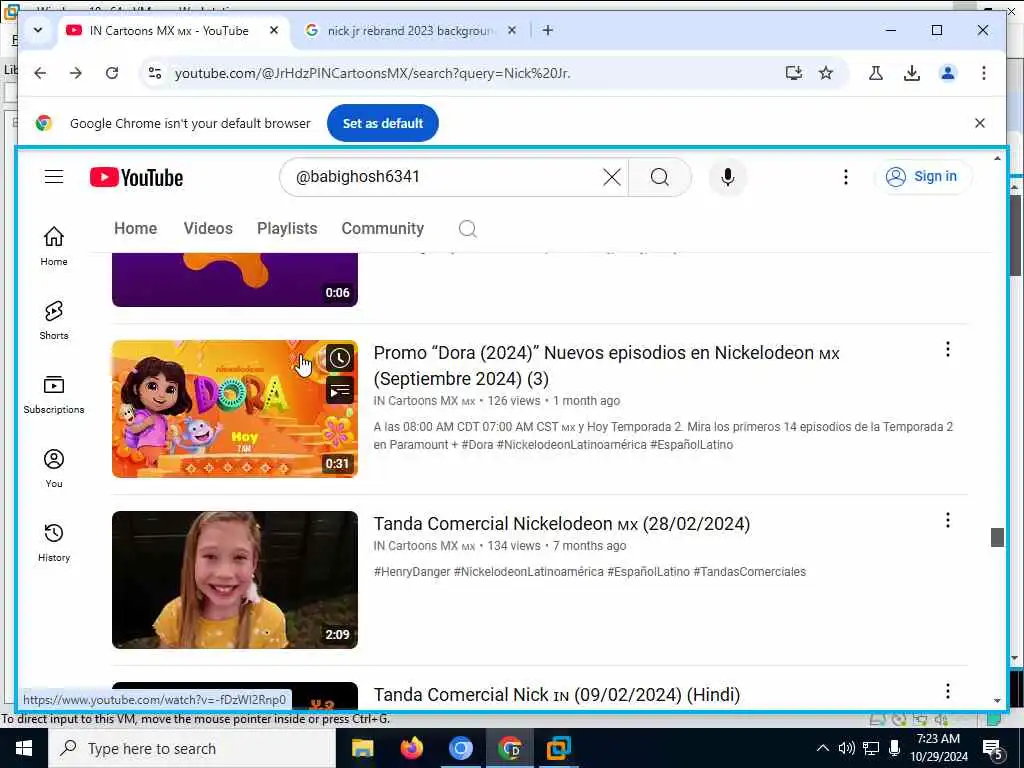View site information icon in address bar
The image size is (1024, 768).
[155, 73]
